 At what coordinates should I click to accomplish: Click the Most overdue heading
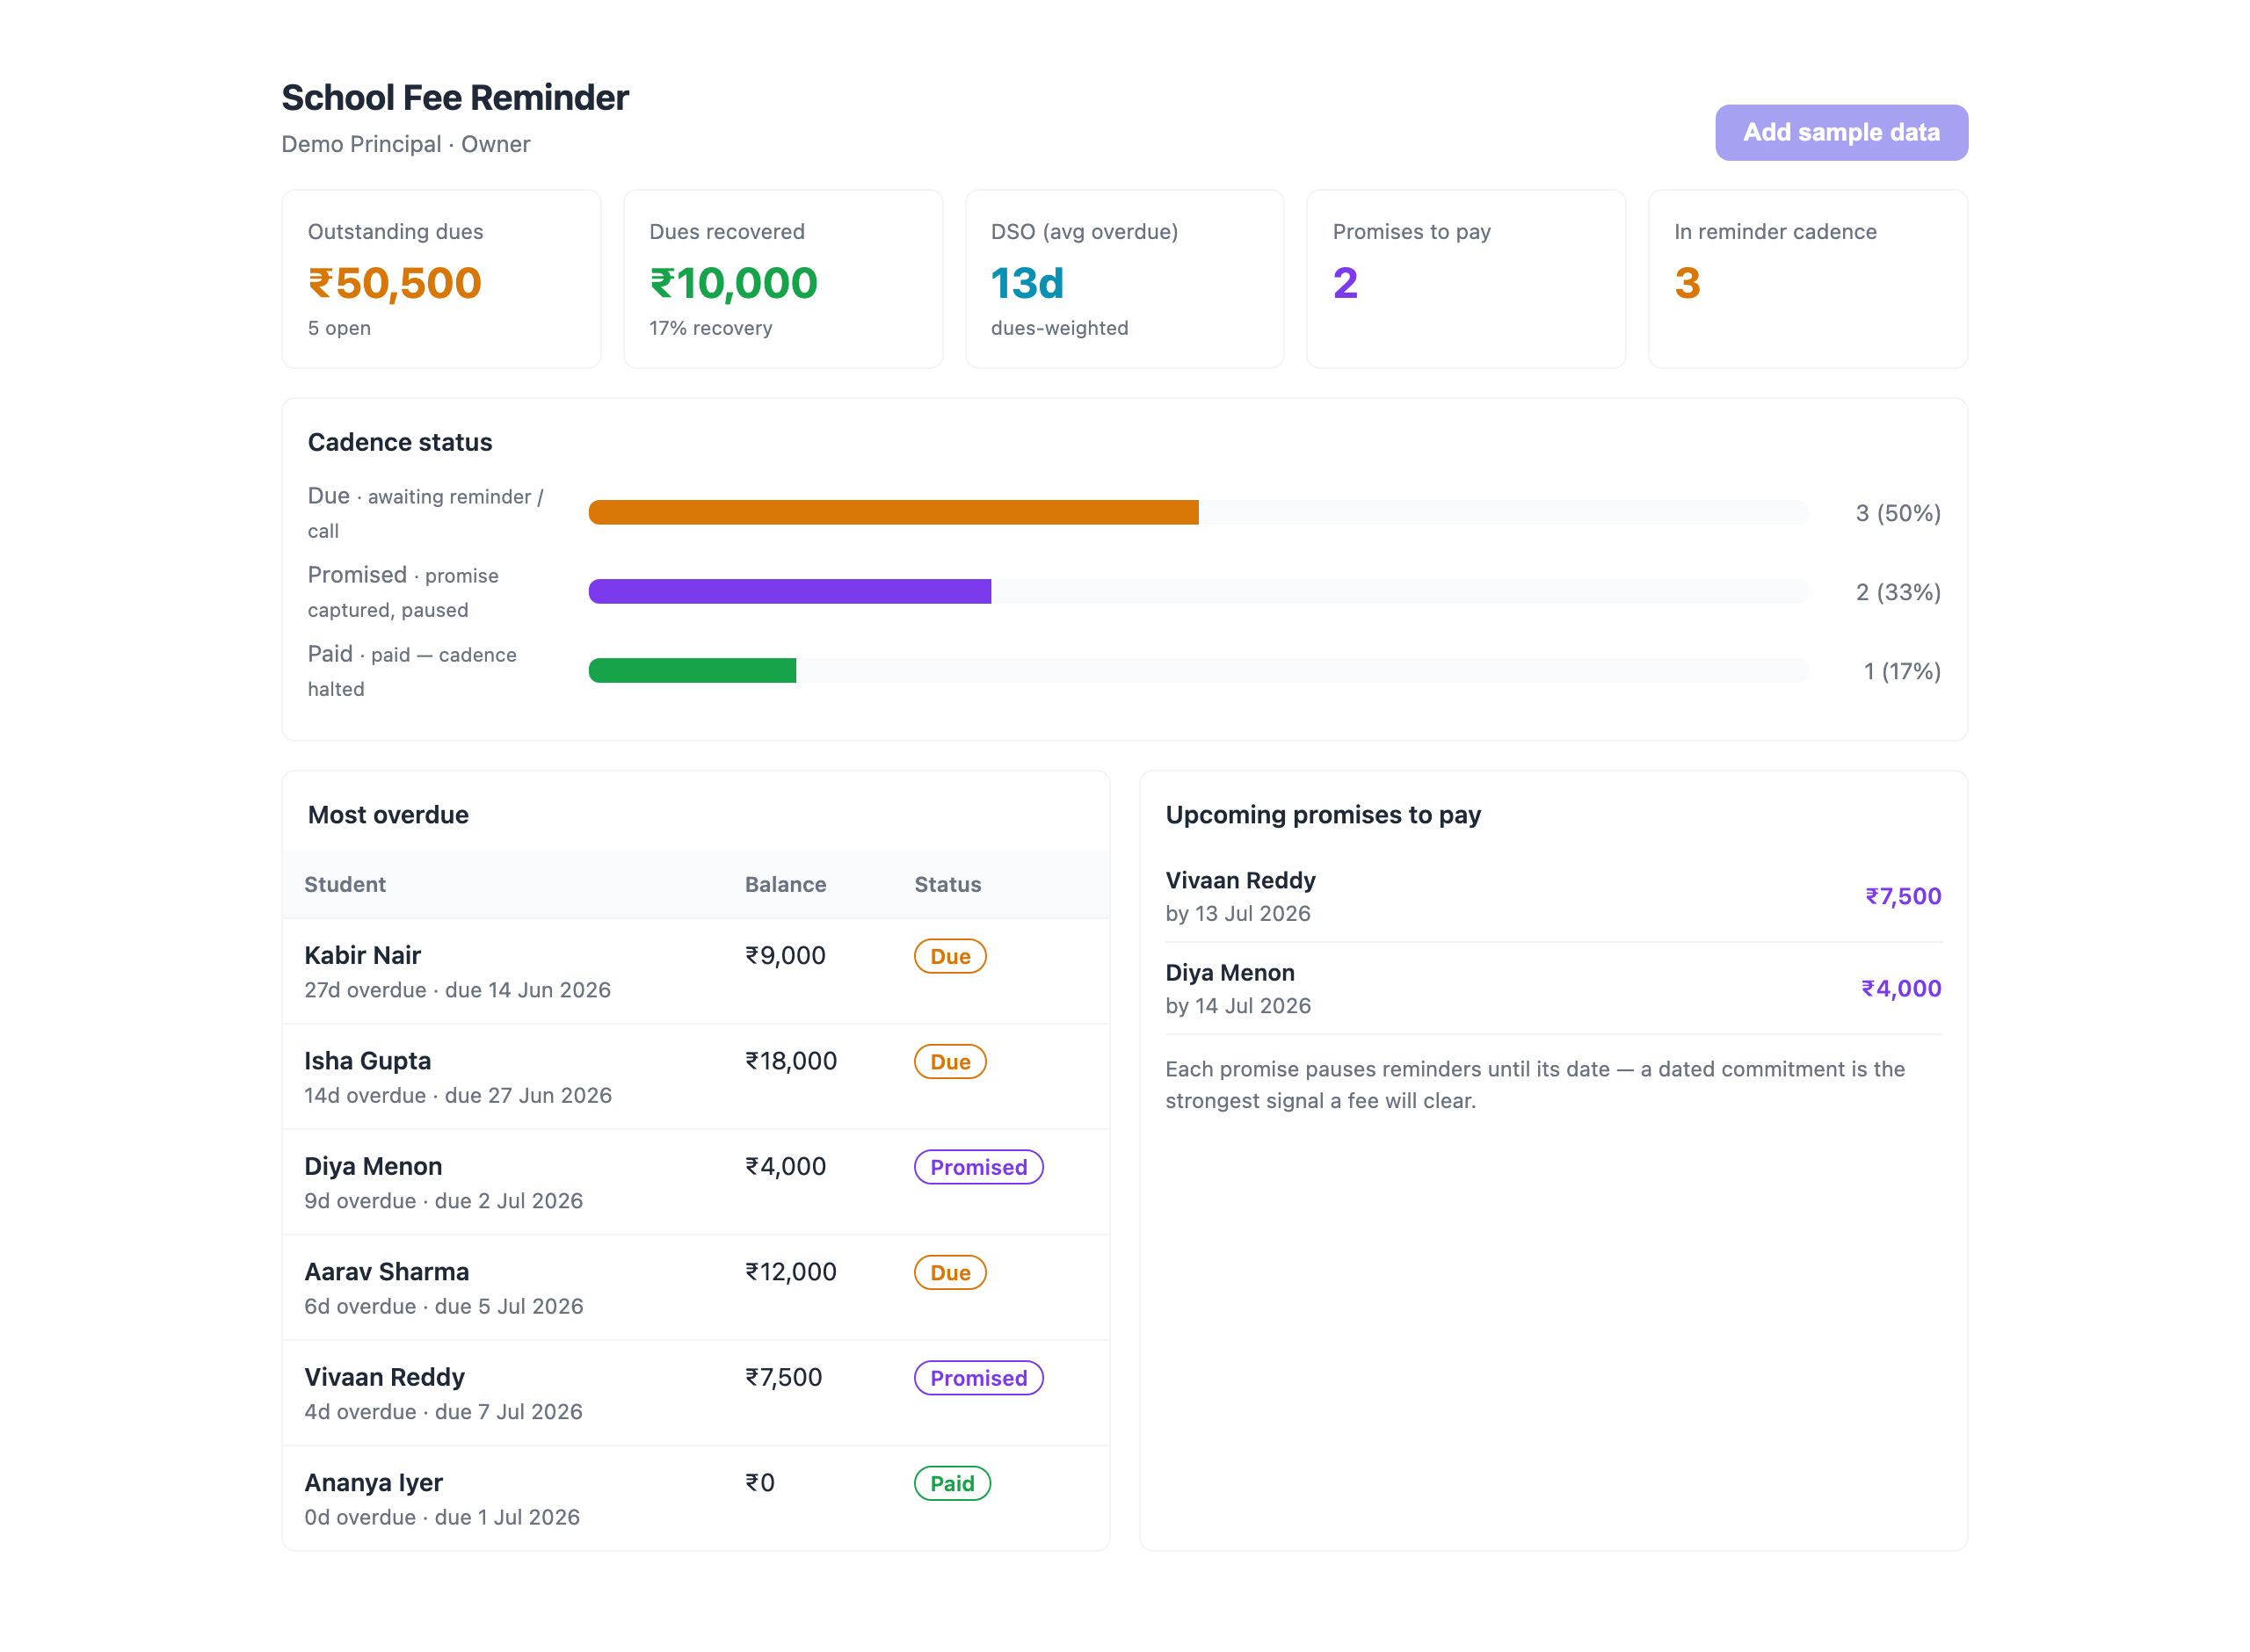point(388,814)
